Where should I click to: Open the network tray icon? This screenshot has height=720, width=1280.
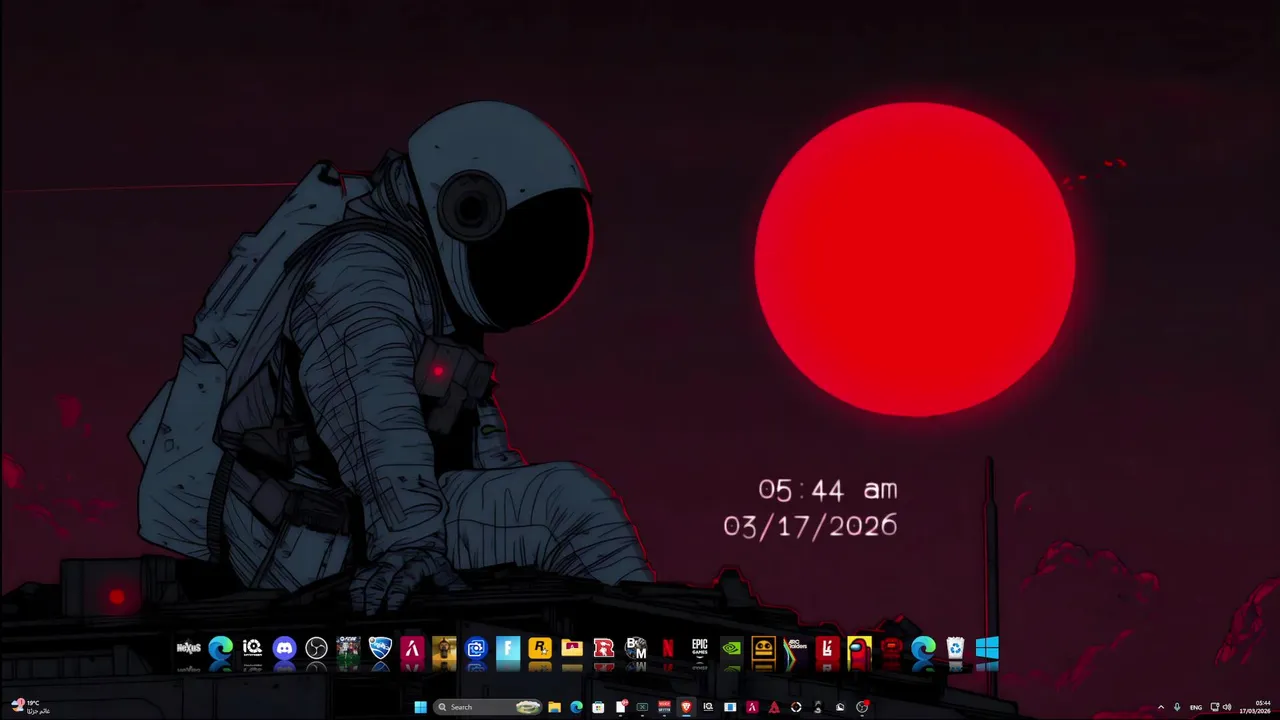coord(1215,707)
